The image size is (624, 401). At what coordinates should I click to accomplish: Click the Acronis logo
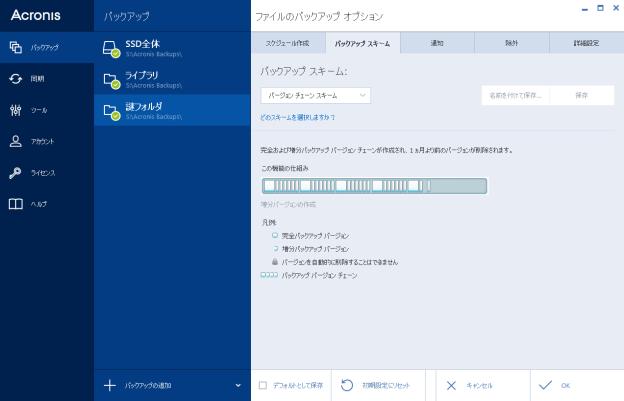(x=36, y=15)
